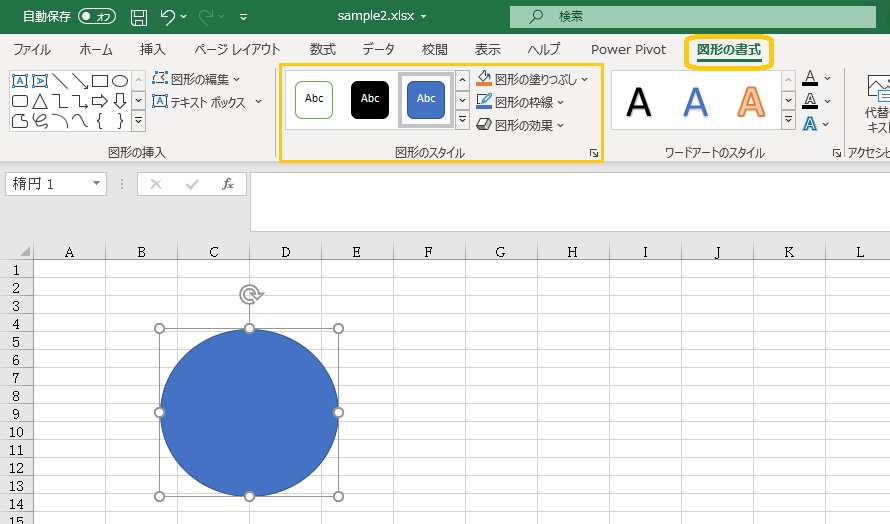This screenshot has height=524, width=890.
Task: Open the 図形のスタイル dialog launcher
Action: click(594, 153)
